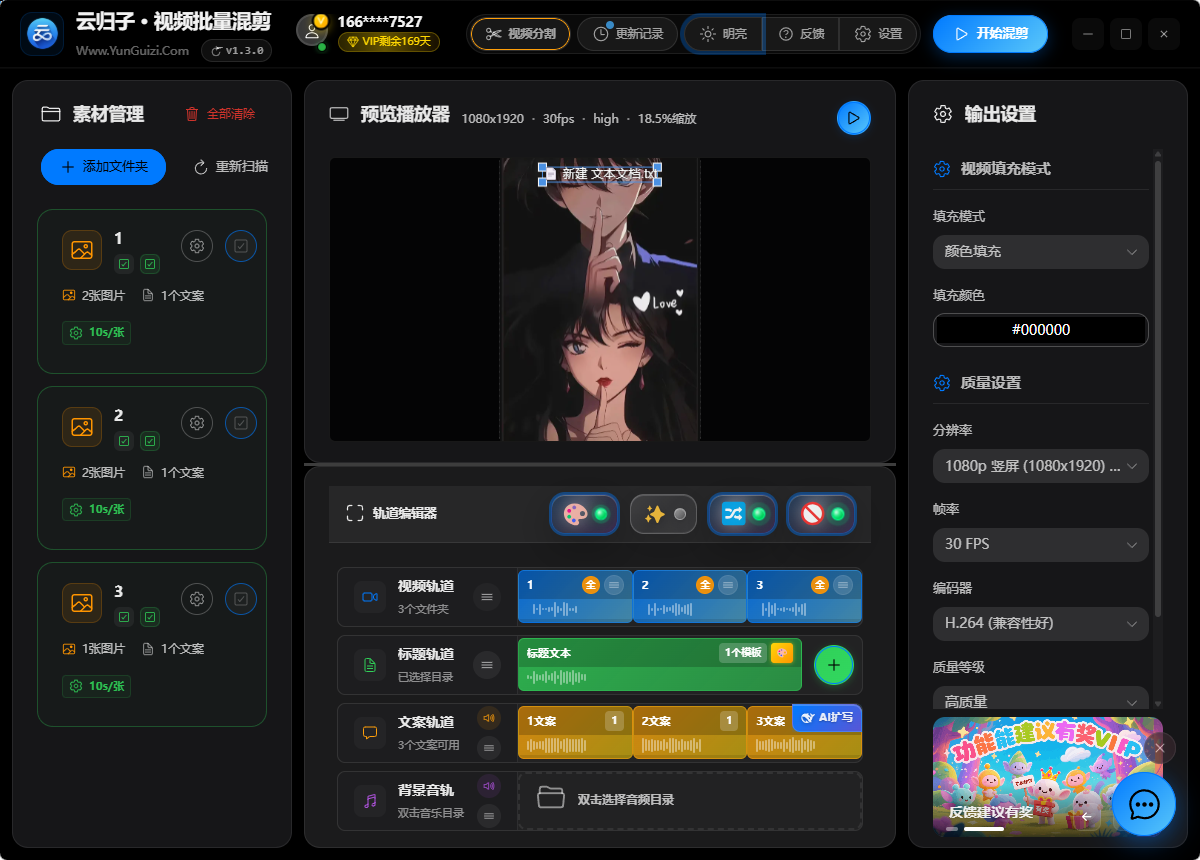Toggle selection circle checkbox of folder 2
The image size is (1200, 860).
(x=241, y=423)
